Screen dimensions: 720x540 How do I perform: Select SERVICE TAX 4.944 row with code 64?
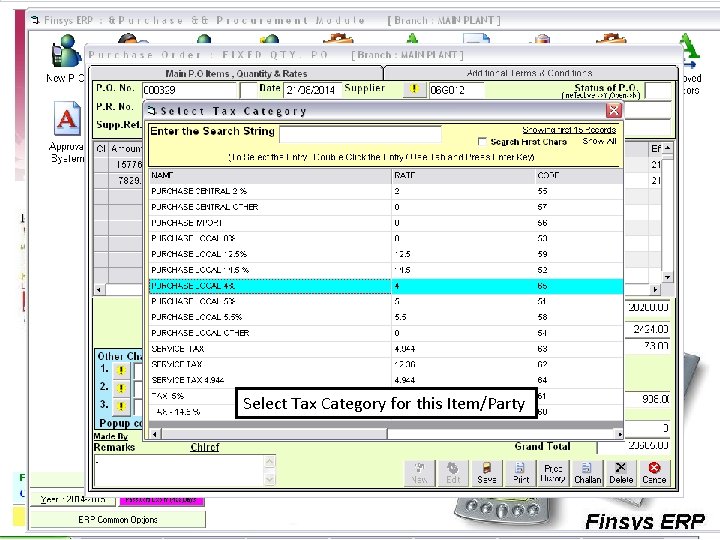(x=386, y=380)
